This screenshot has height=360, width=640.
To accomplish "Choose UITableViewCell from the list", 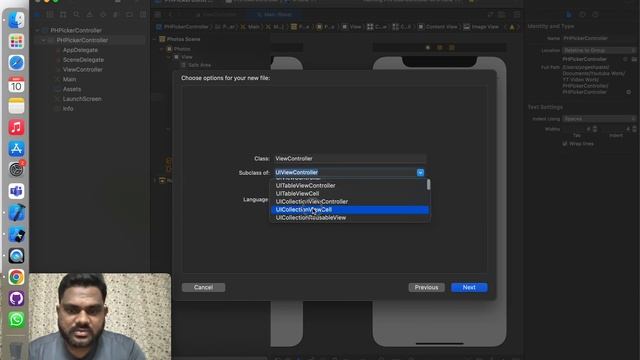I will click(350, 193).
